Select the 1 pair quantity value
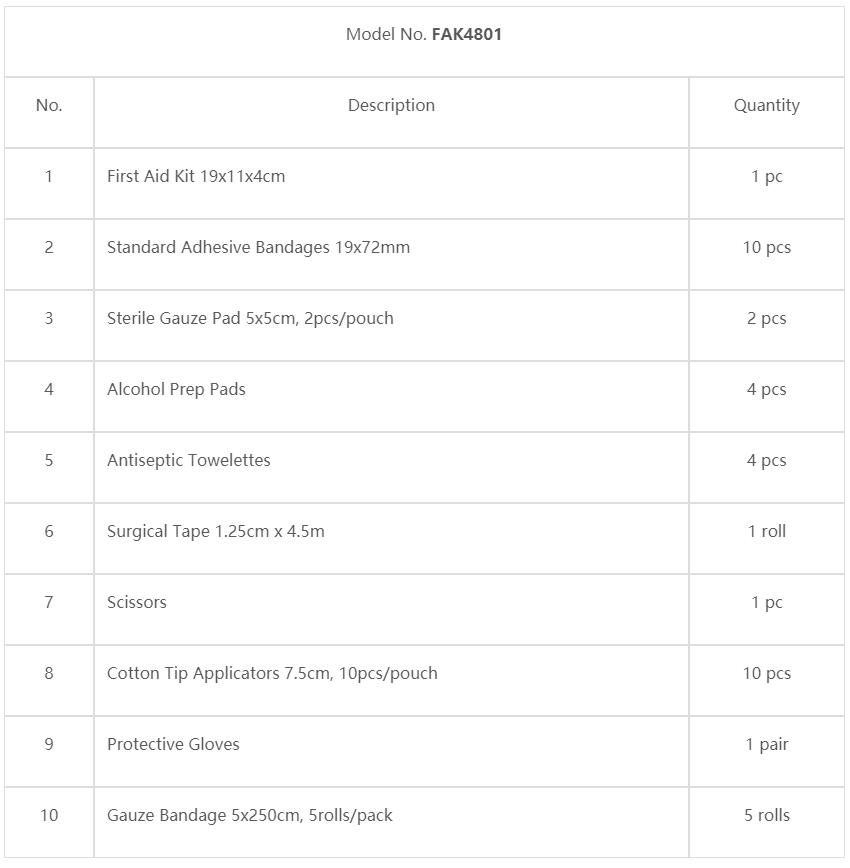The height and width of the screenshot is (868, 850). [x=766, y=744]
